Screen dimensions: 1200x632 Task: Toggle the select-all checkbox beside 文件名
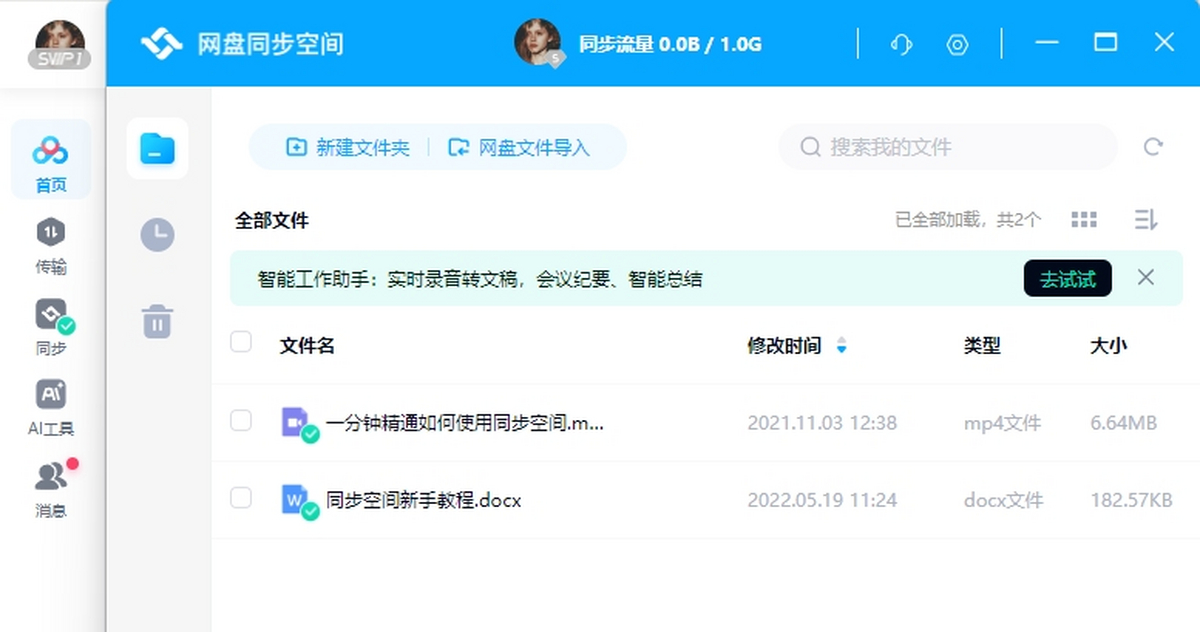241,342
